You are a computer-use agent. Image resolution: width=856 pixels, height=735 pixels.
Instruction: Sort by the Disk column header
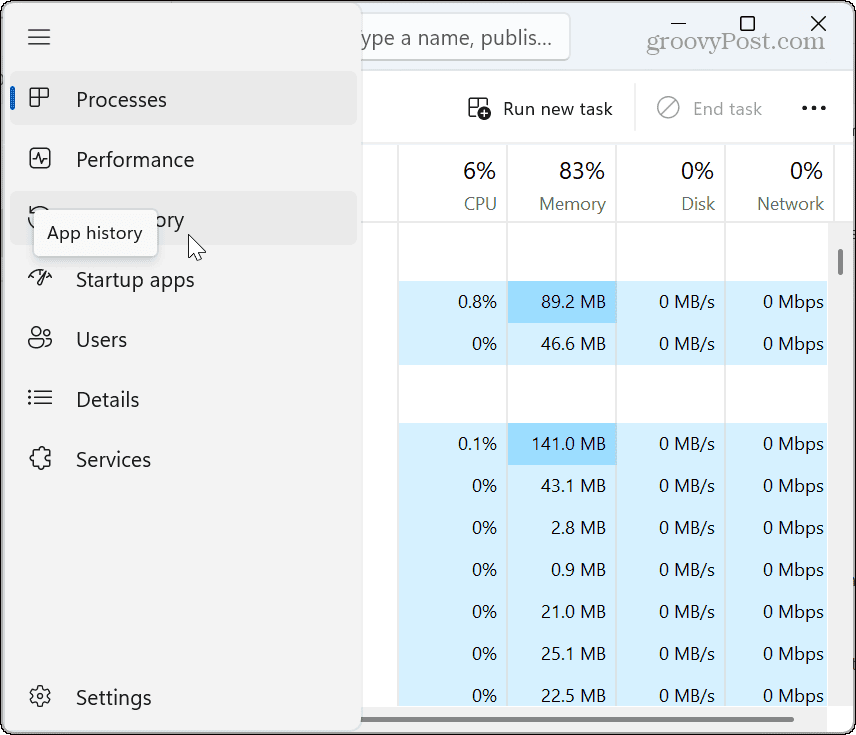pyautogui.click(x=671, y=184)
